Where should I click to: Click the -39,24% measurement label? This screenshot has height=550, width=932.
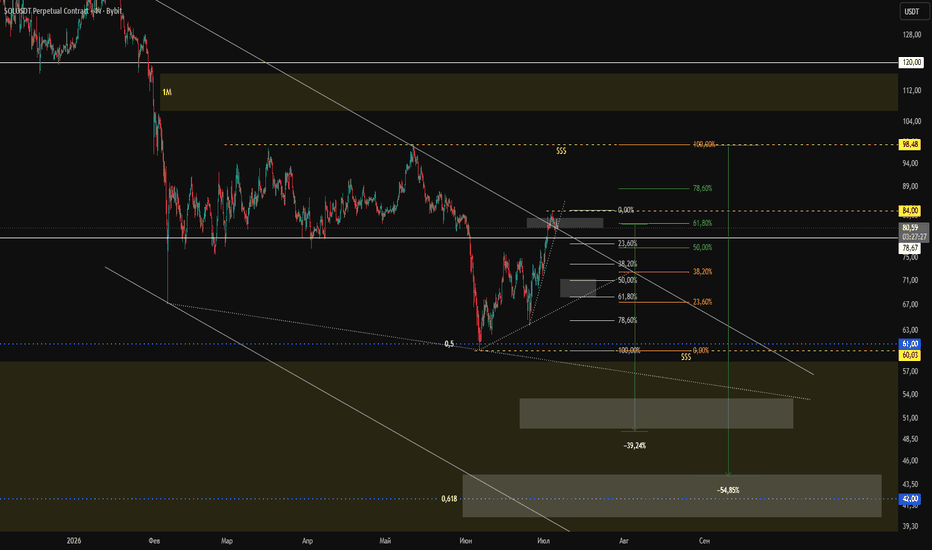click(x=635, y=445)
